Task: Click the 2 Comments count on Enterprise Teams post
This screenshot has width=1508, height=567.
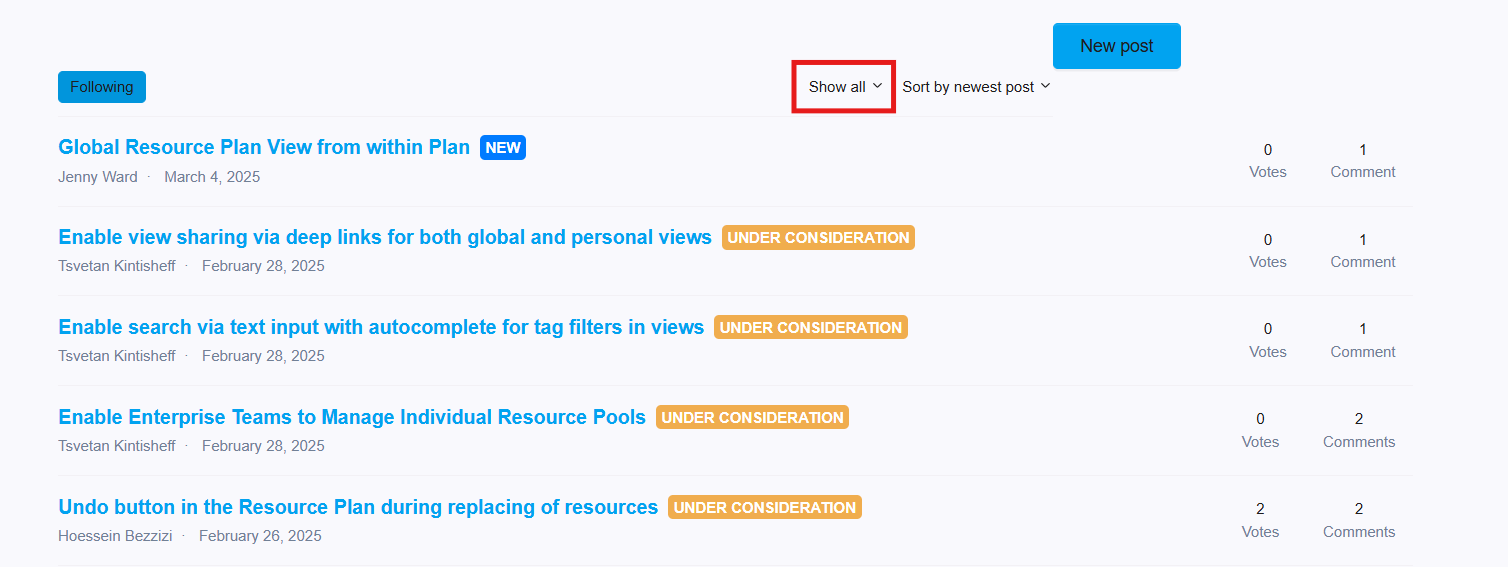Action: (1359, 430)
